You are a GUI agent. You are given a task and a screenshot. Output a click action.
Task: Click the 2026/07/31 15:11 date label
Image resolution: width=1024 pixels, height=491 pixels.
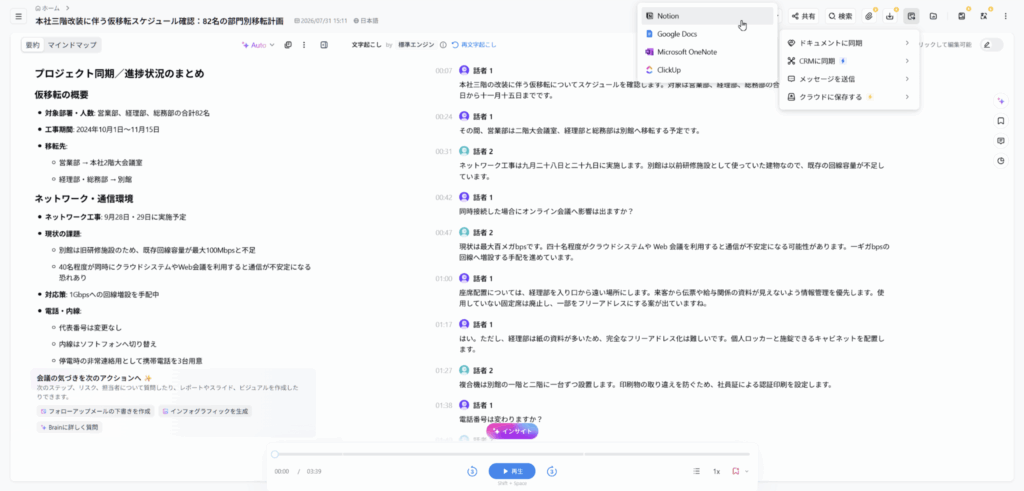(321, 21)
